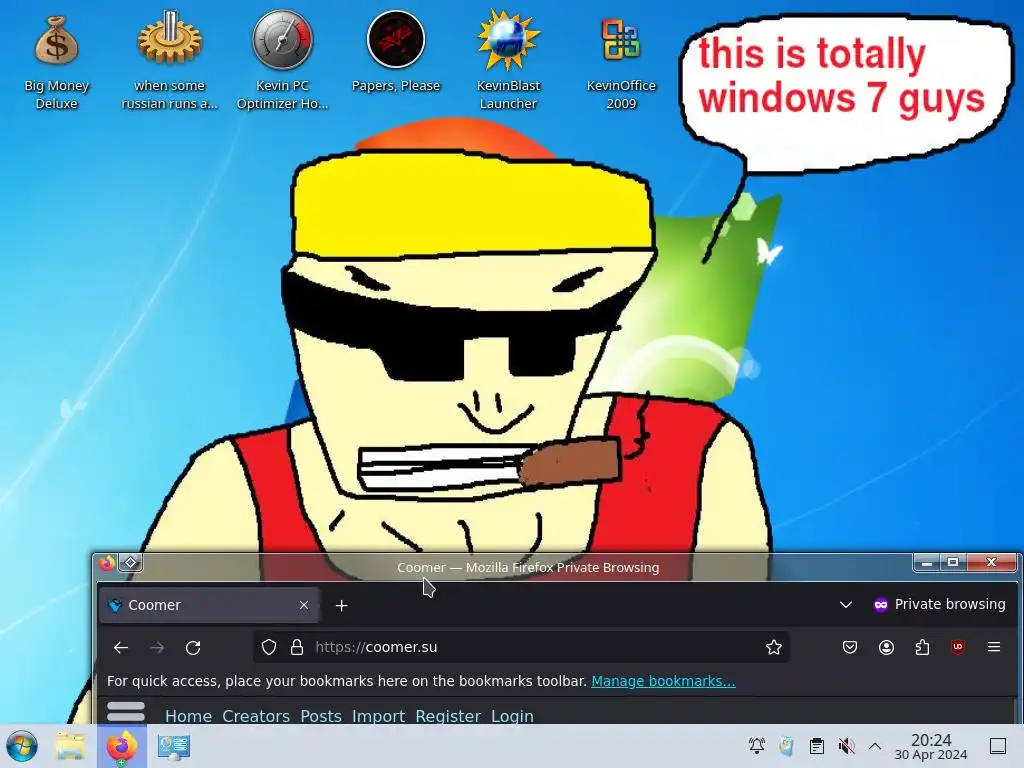Expand the list all tabs dropdown

pyautogui.click(x=846, y=605)
